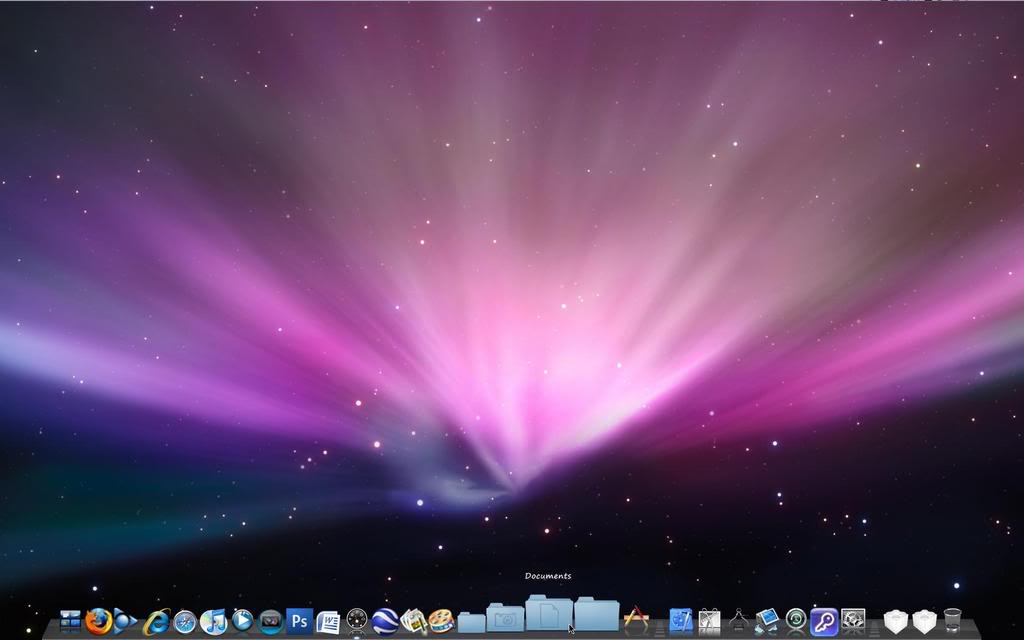Open the Pictures folder with camera emblem

[505, 617]
